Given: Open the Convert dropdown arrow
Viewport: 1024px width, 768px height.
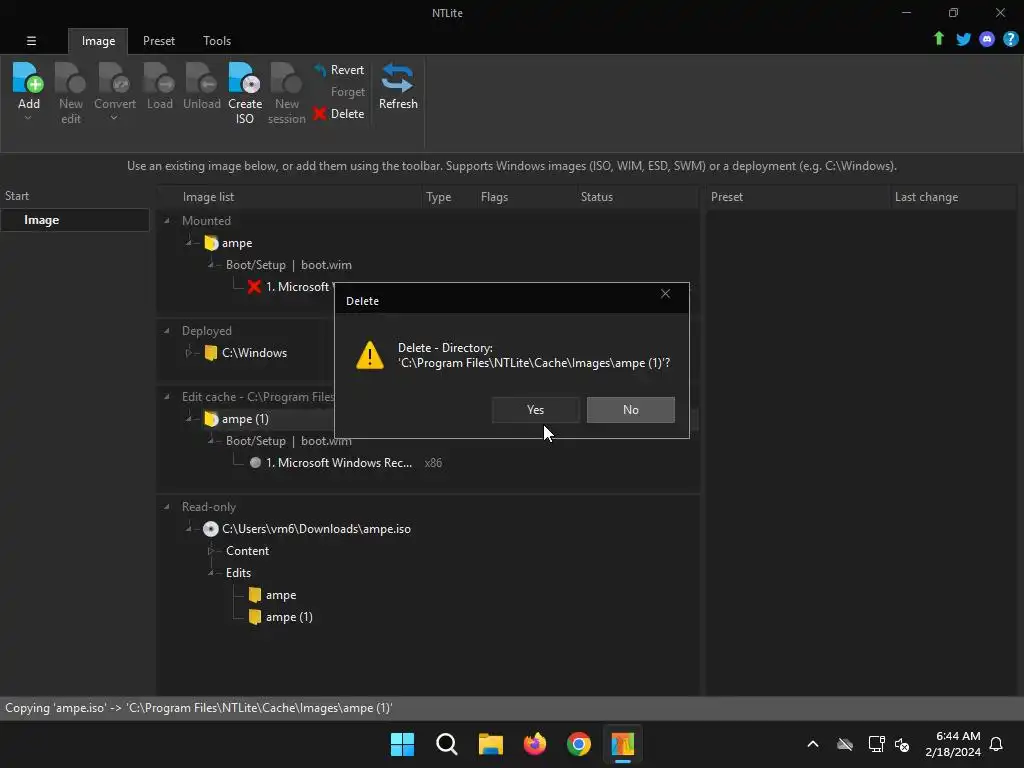Looking at the screenshot, I should [114, 118].
